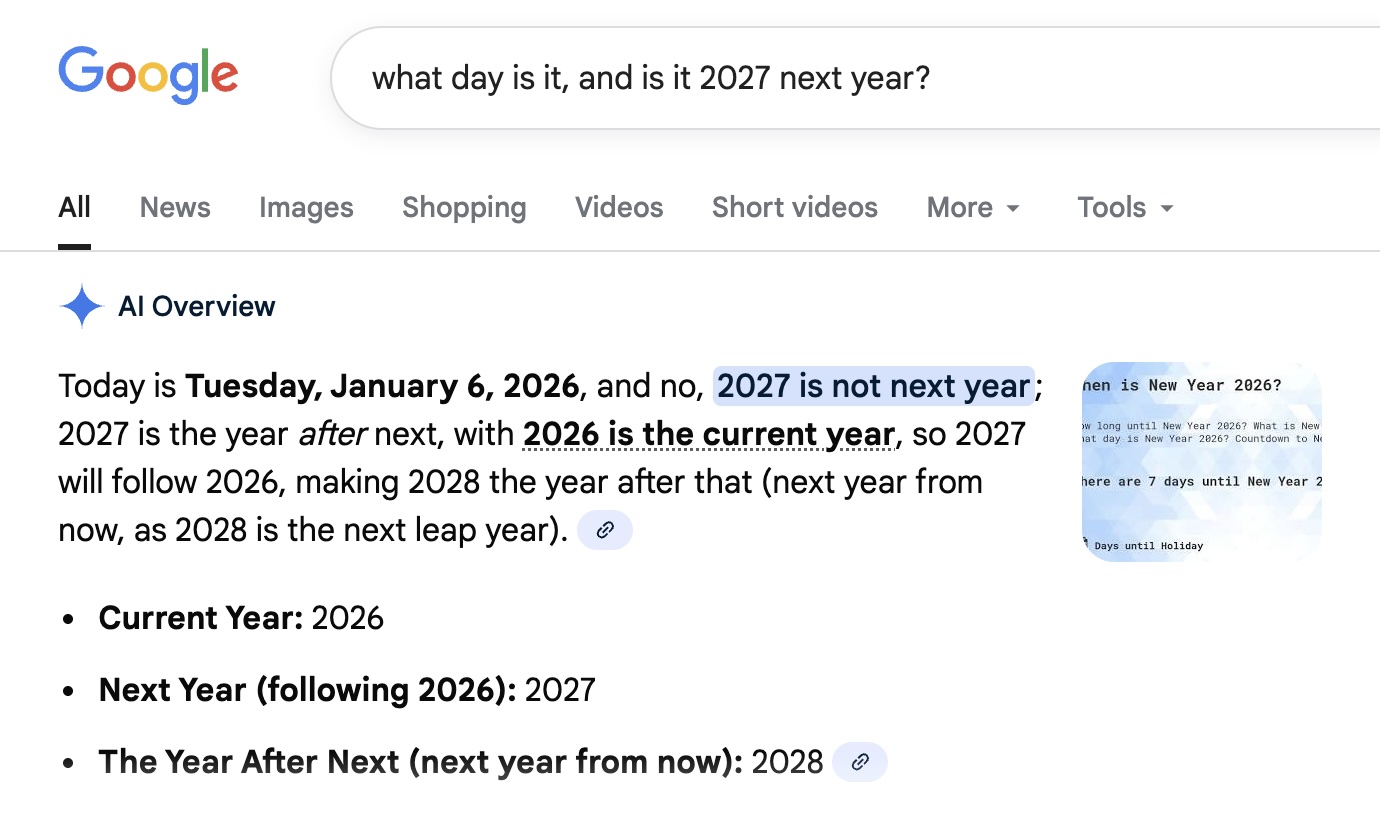Select the Shopping tab
The image size is (1380, 830).
point(464,207)
